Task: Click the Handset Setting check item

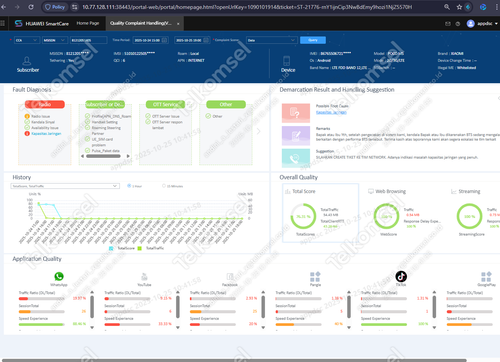Action: (101, 122)
